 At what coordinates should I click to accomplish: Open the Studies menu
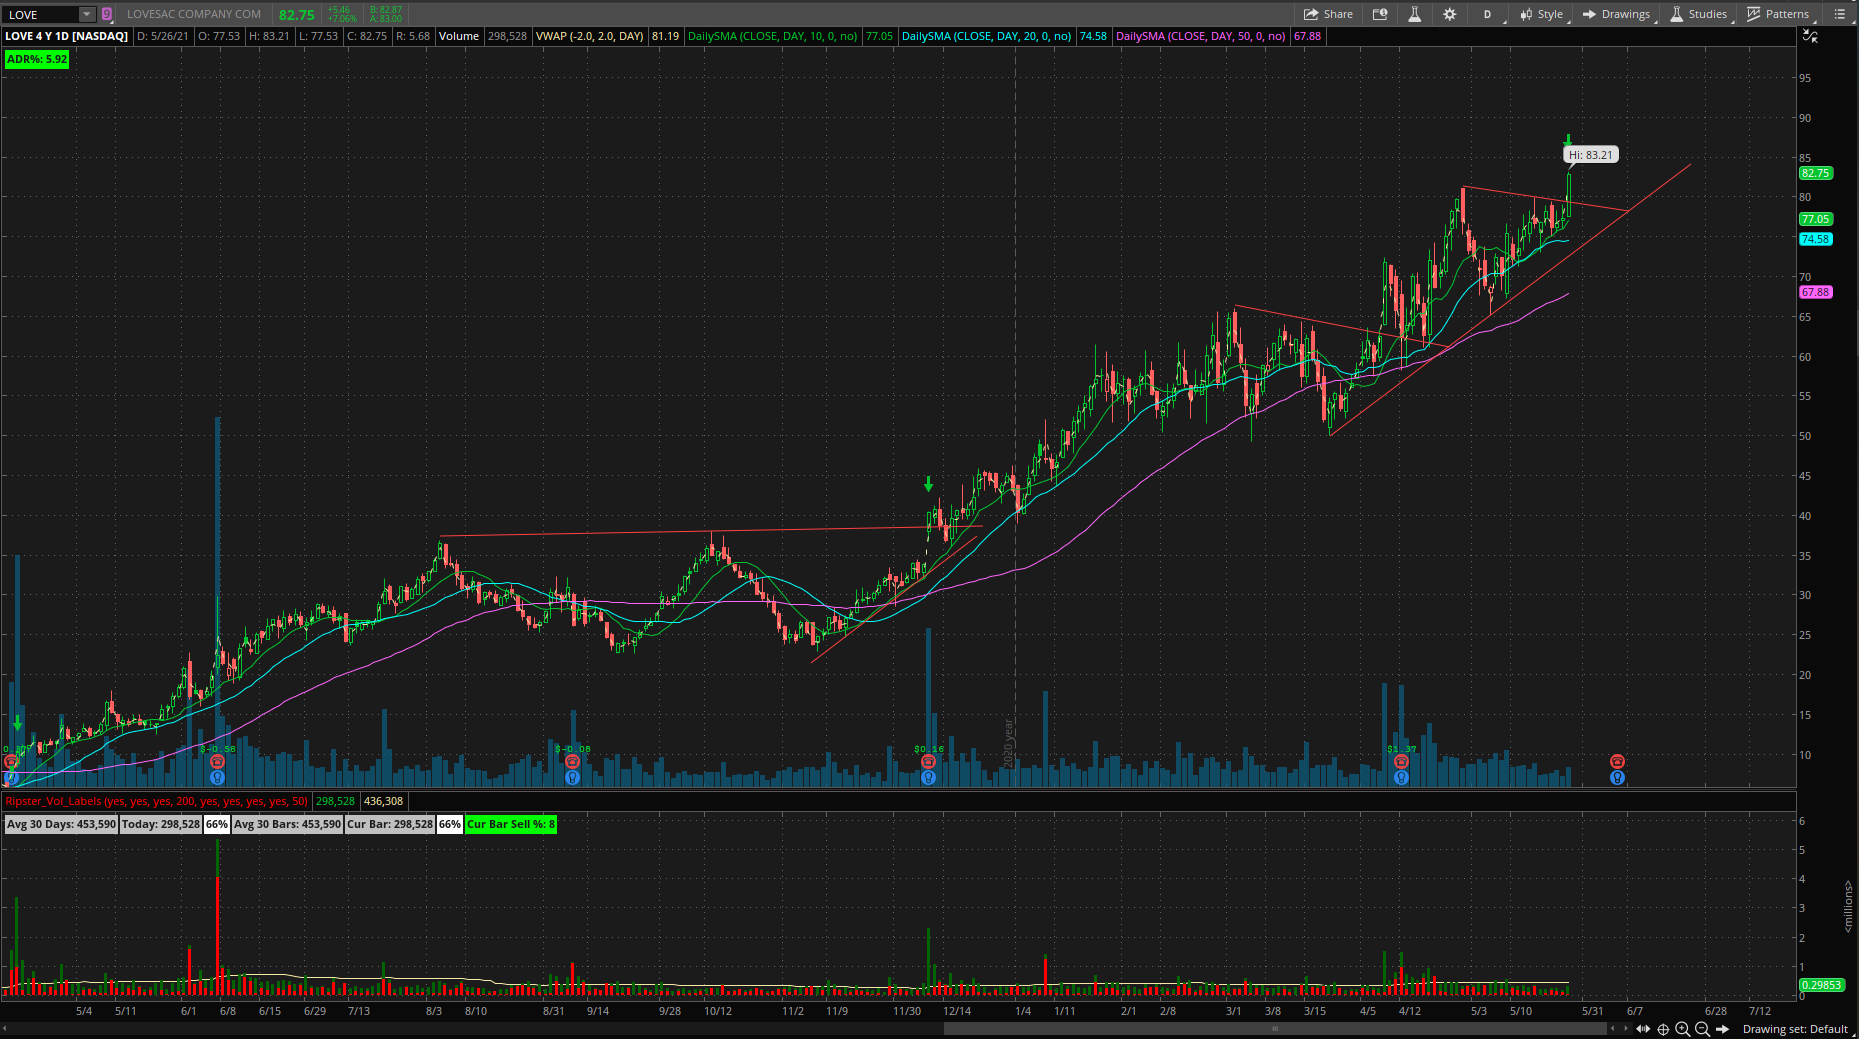pos(1702,14)
